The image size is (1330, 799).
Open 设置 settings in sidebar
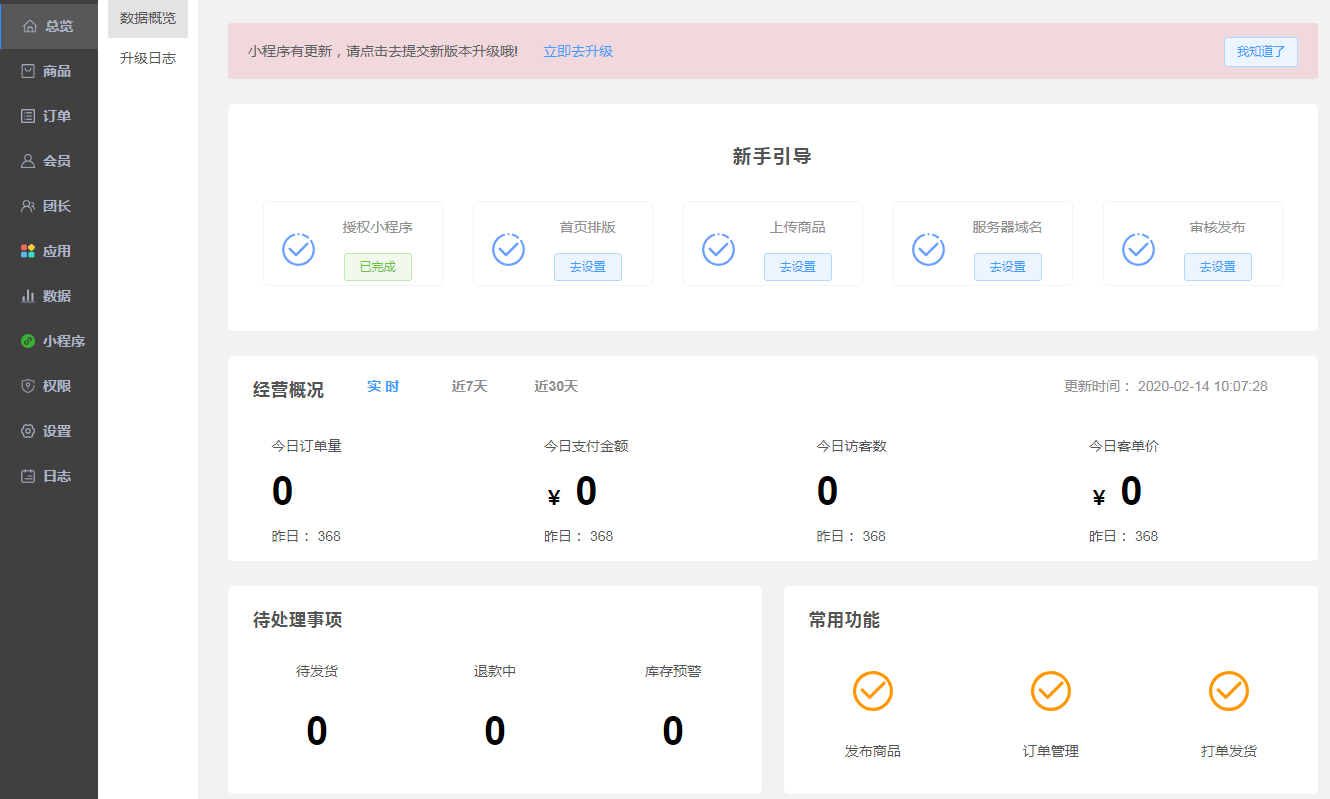pyautogui.click(x=48, y=431)
